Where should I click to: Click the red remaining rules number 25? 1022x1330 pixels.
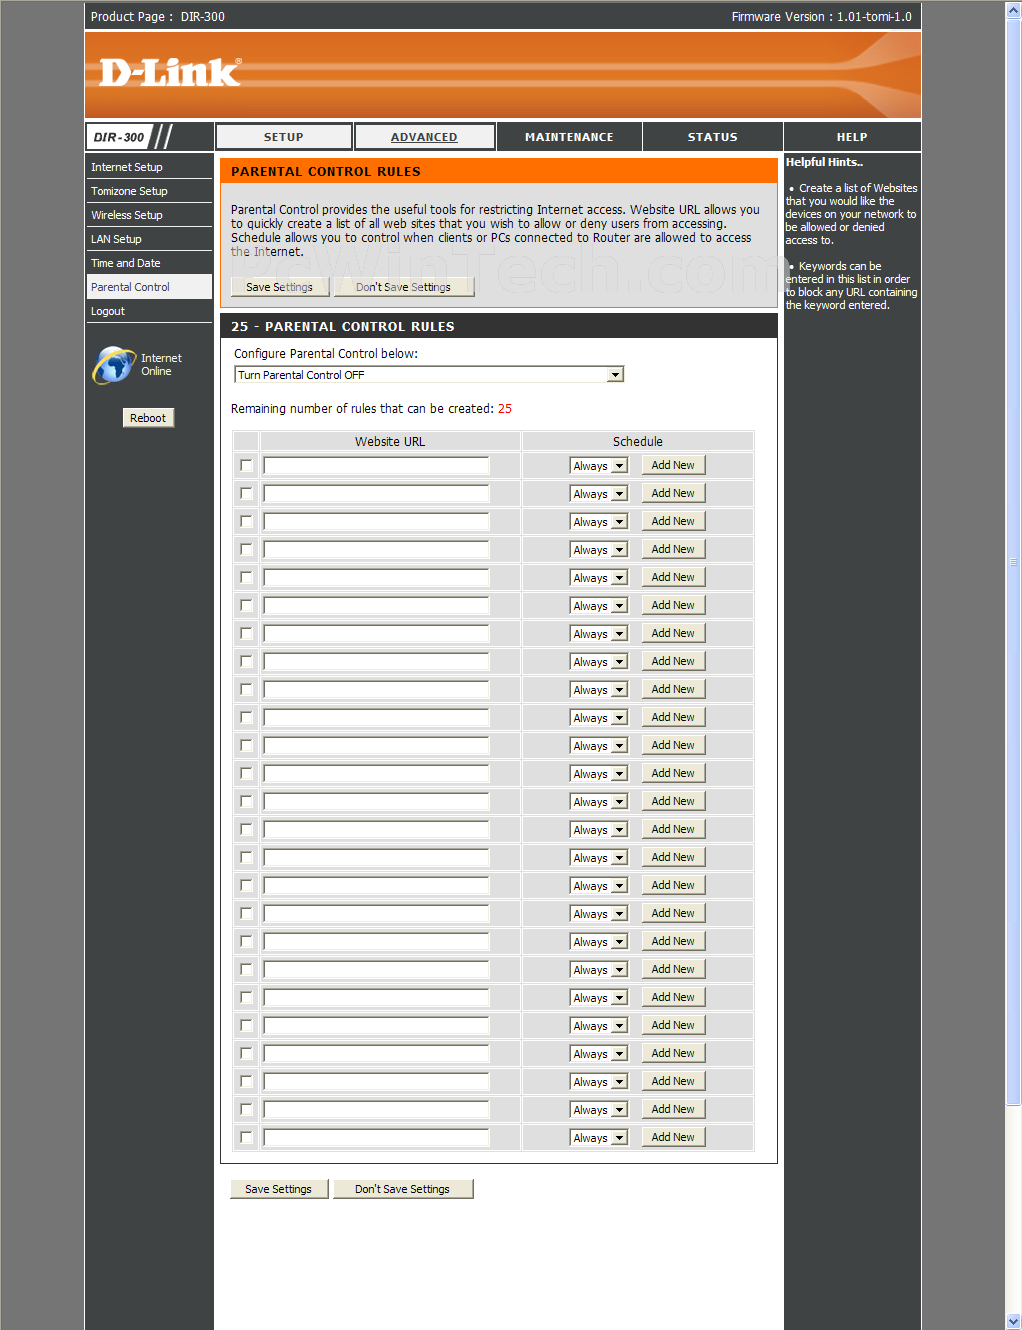[505, 409]
